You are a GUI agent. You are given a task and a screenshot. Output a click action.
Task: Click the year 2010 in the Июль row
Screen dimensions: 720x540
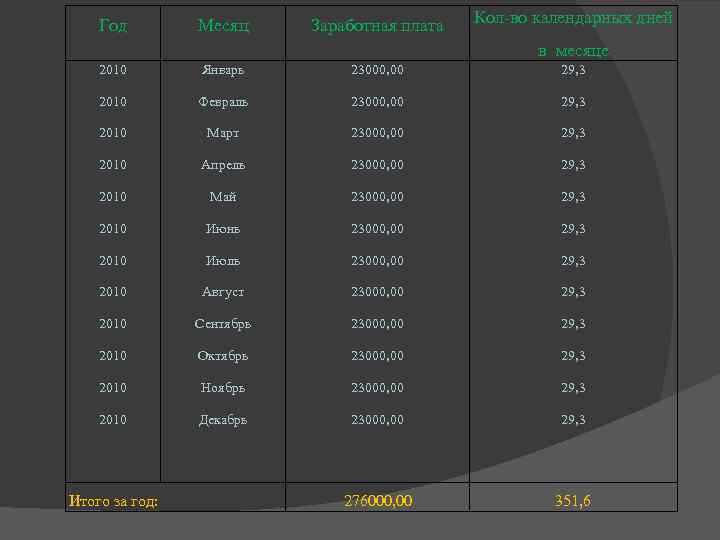pos(113,261)
